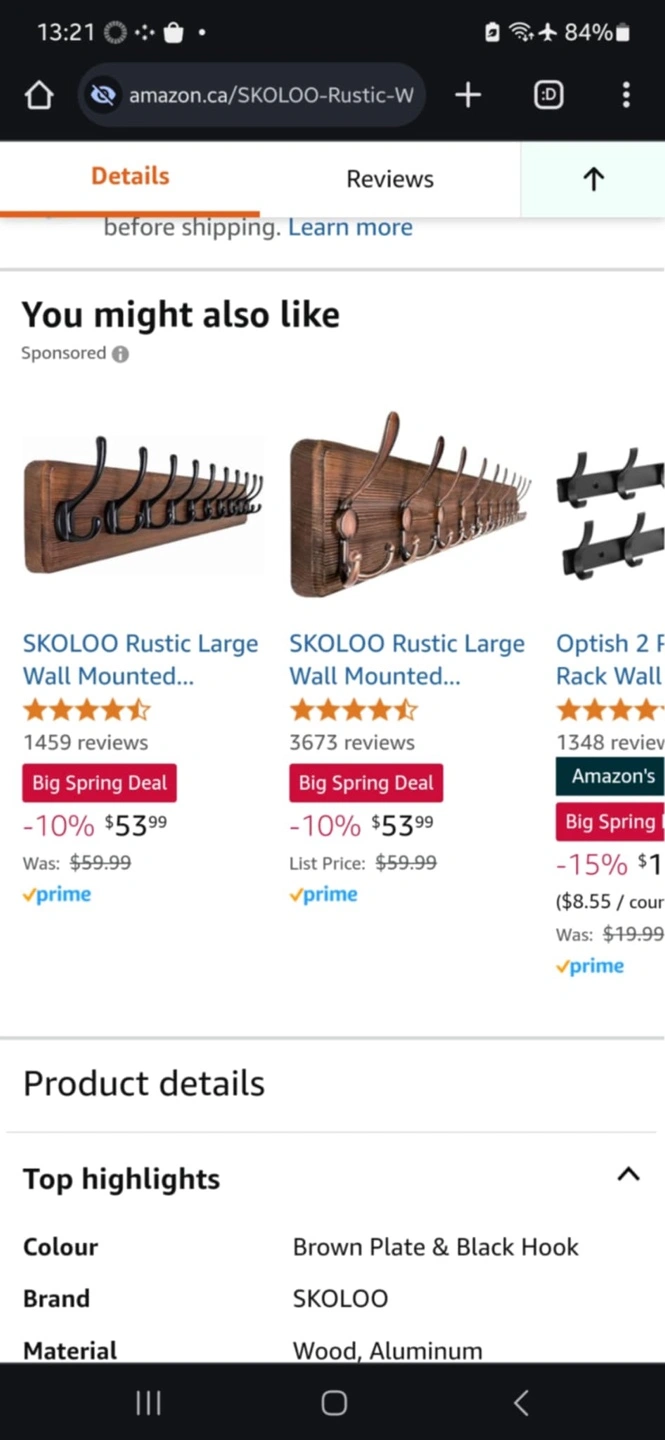Open the tab switcher icon
The image size is (665, 1440).
(x=548, y=95)
